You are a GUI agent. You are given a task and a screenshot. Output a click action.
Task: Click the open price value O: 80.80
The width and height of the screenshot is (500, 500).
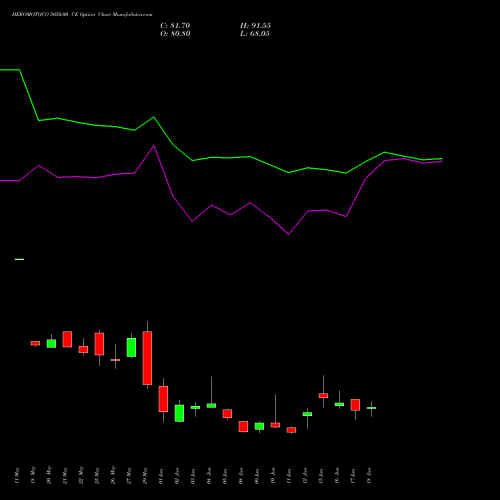point(175,34)
